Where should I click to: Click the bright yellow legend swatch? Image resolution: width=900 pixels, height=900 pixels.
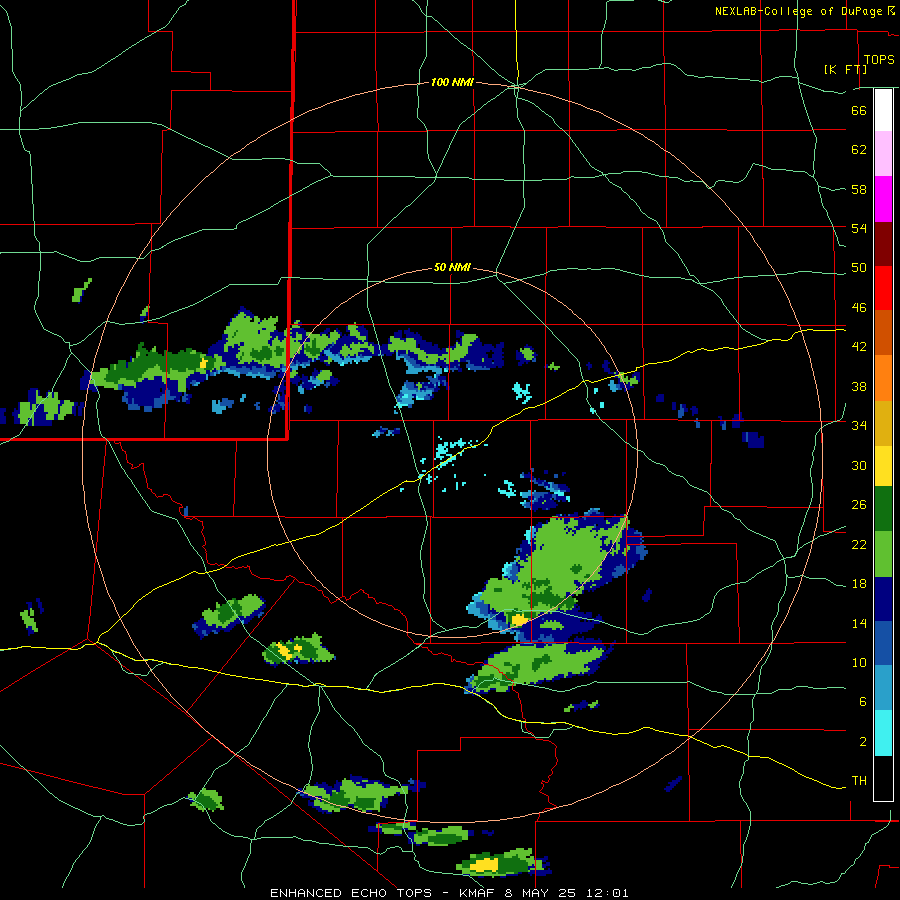[x=883, y=466]
